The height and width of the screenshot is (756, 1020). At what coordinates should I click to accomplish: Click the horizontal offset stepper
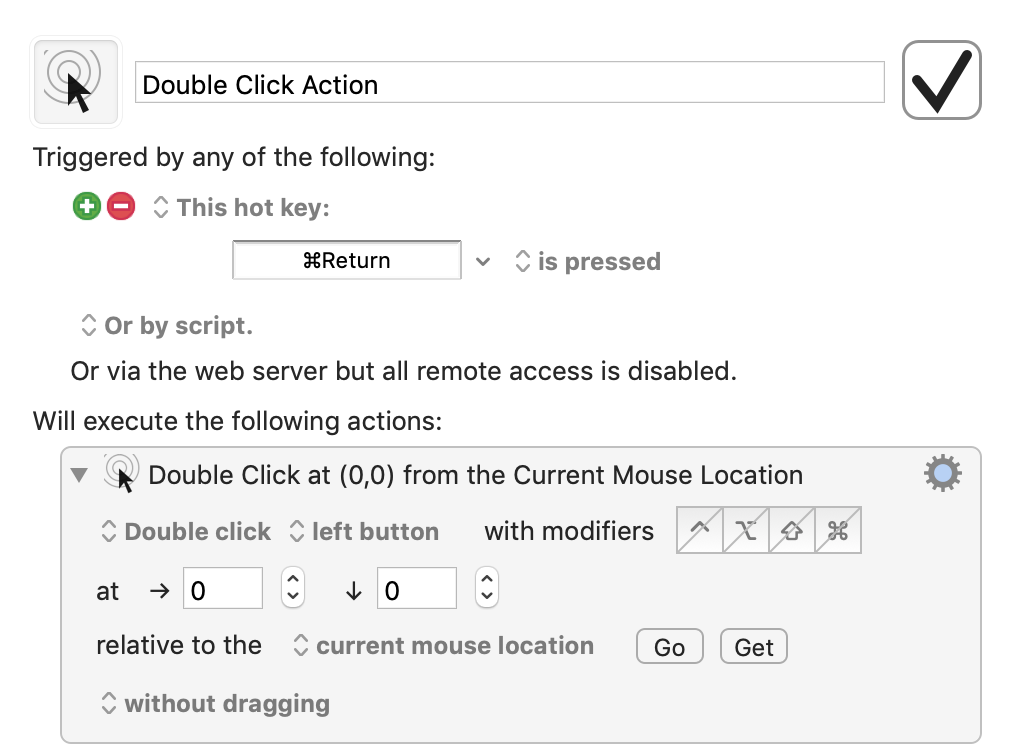(x=292, y=588)
